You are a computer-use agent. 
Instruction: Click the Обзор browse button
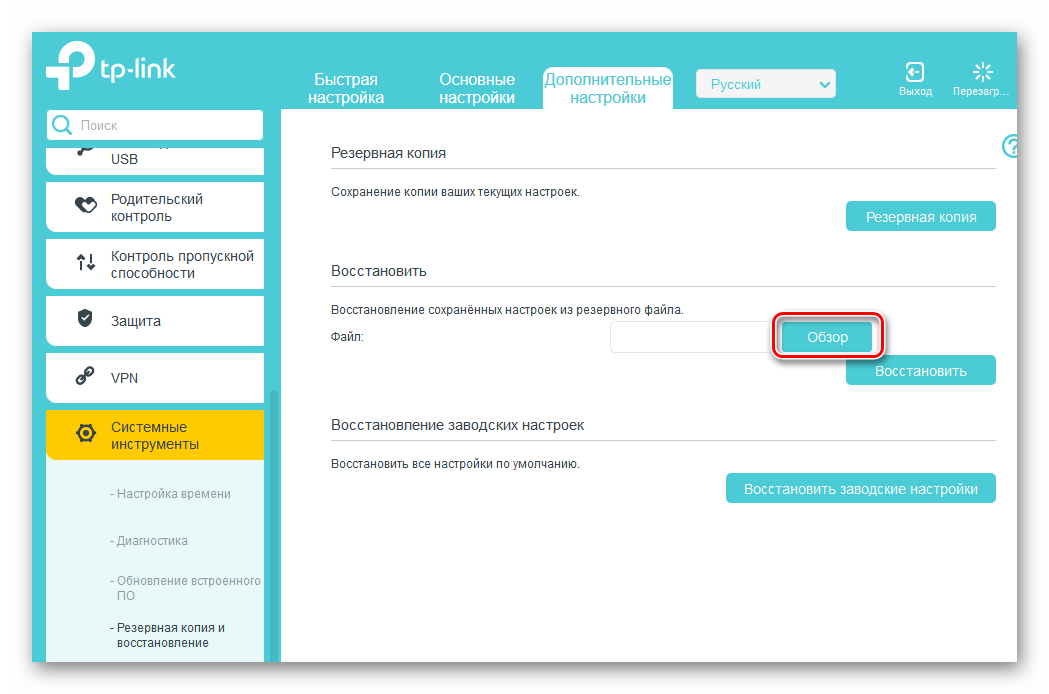click(x=827, y=337)
